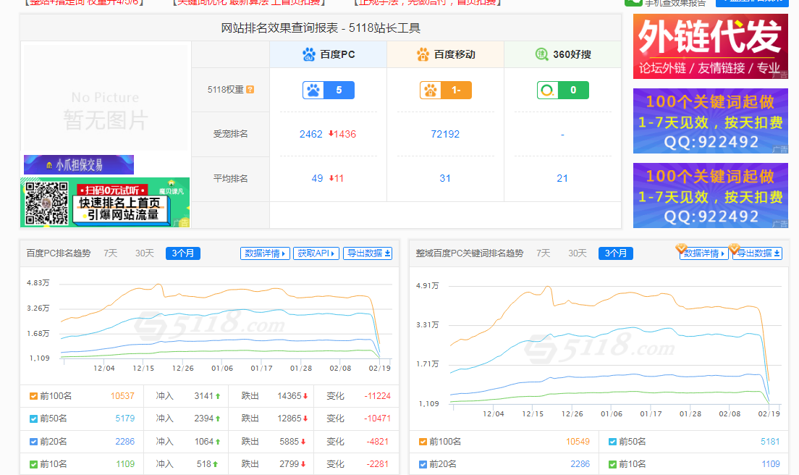
Task: Click the blue Baidu PC weight badge 5
Action: click(328, 90)
